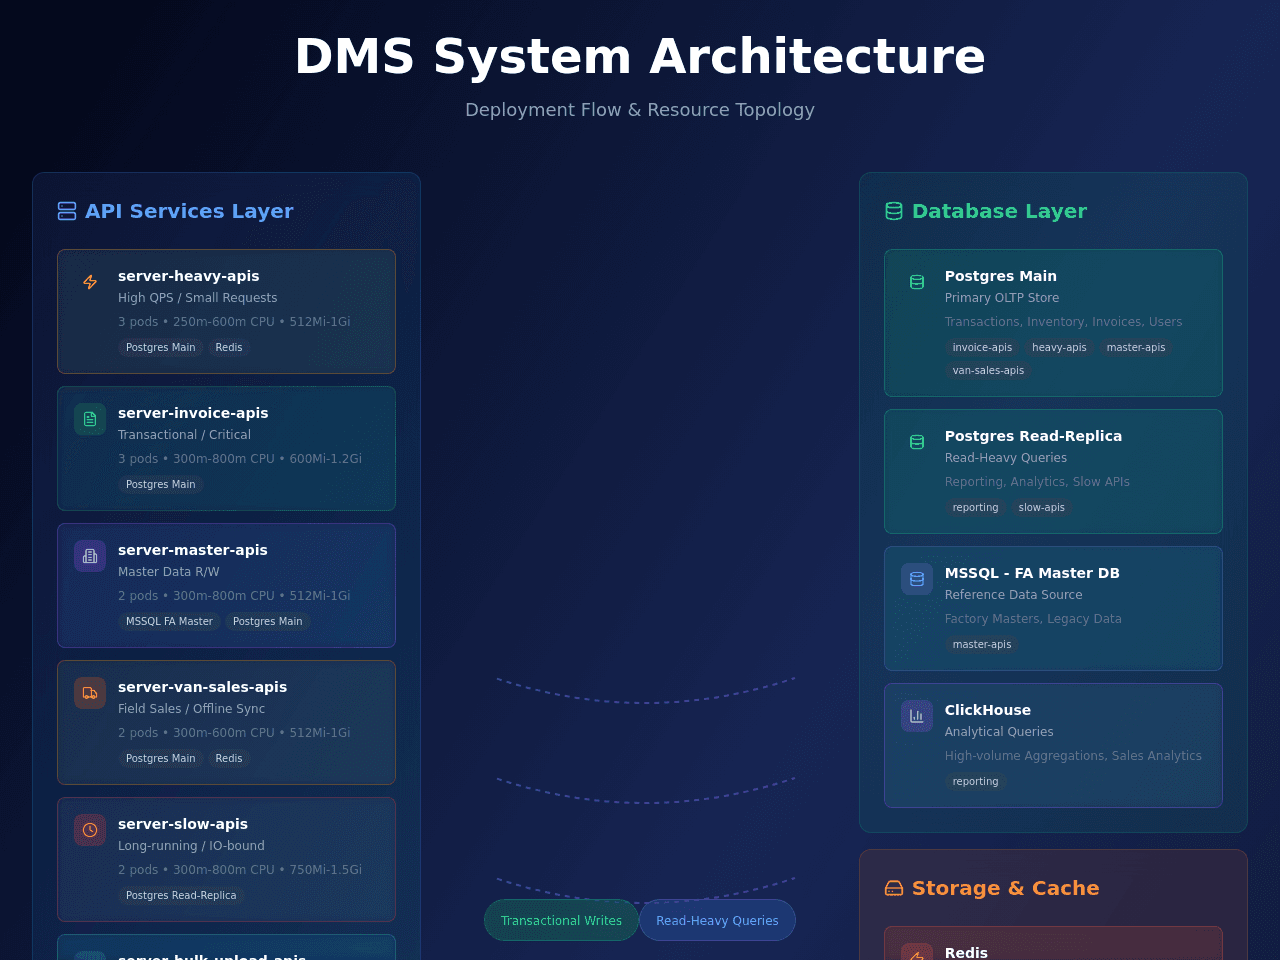Click 'Factory Masters, Legacy Data' text

[1033, 619]
